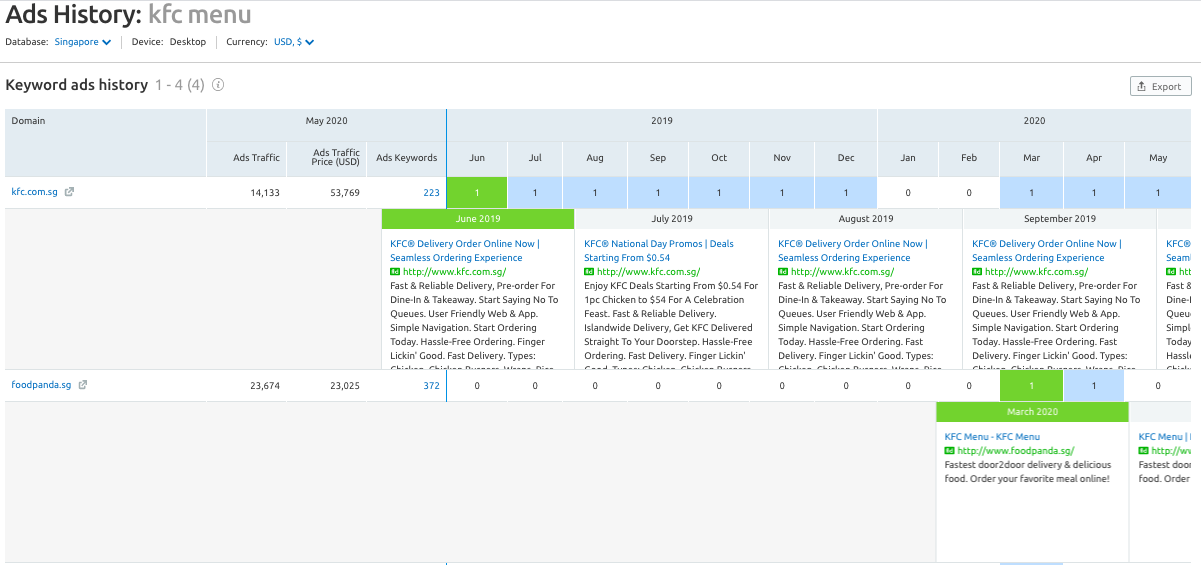The width and height of the screenshot is (1201, 565).
Task: Open foodpanda.sg Ads Keywords value 372
Action: pos(431,385)
